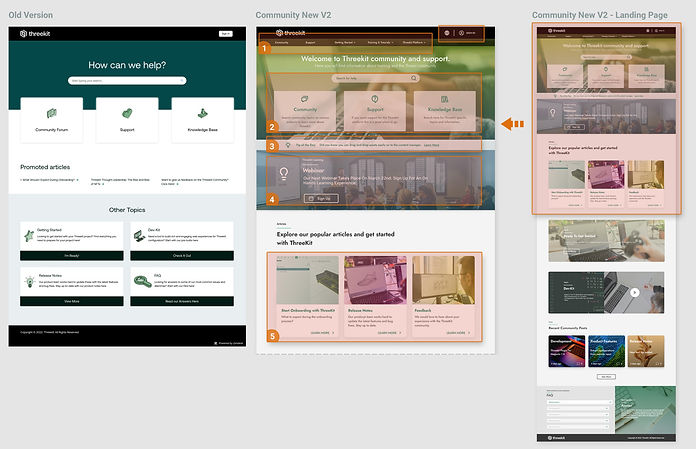Open the Ready To Get Started banner on Landing Page
Screen dimensions: 696x449
pos(606,240)
